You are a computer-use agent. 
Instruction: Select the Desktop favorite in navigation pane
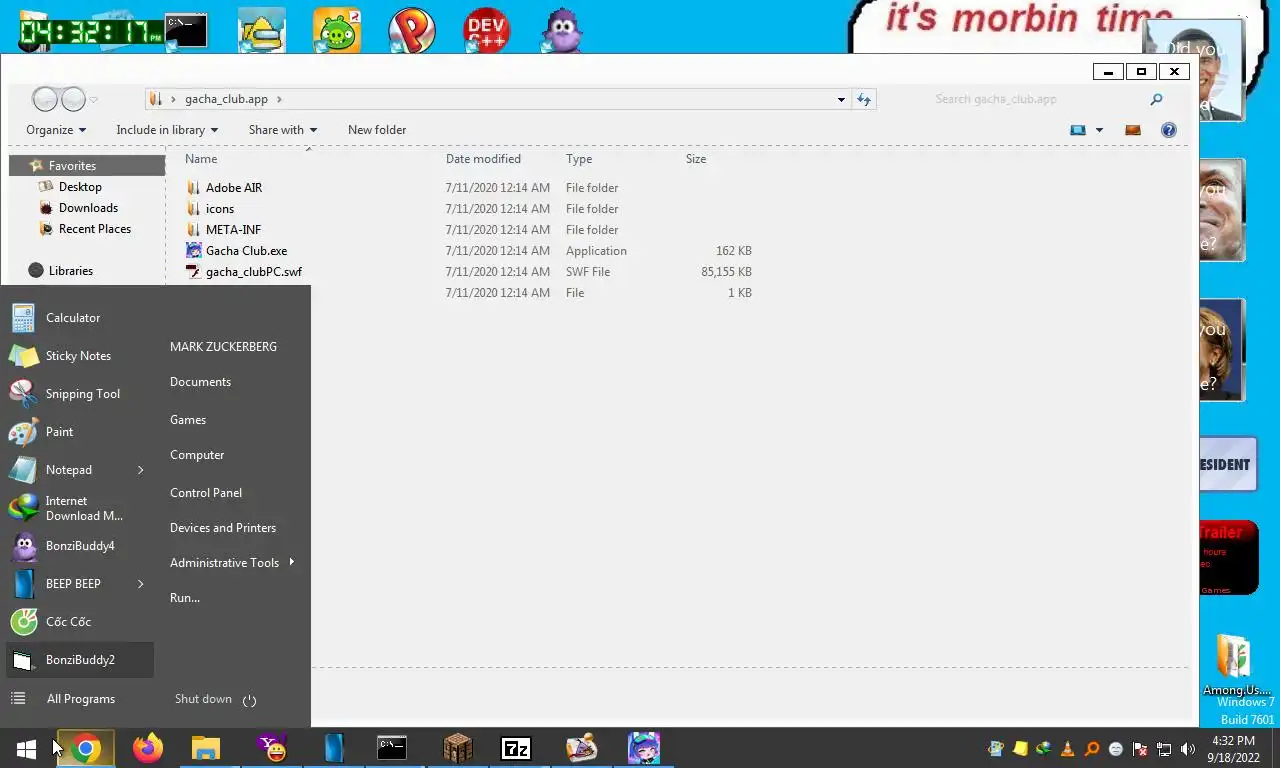click(x=80, y=187)
